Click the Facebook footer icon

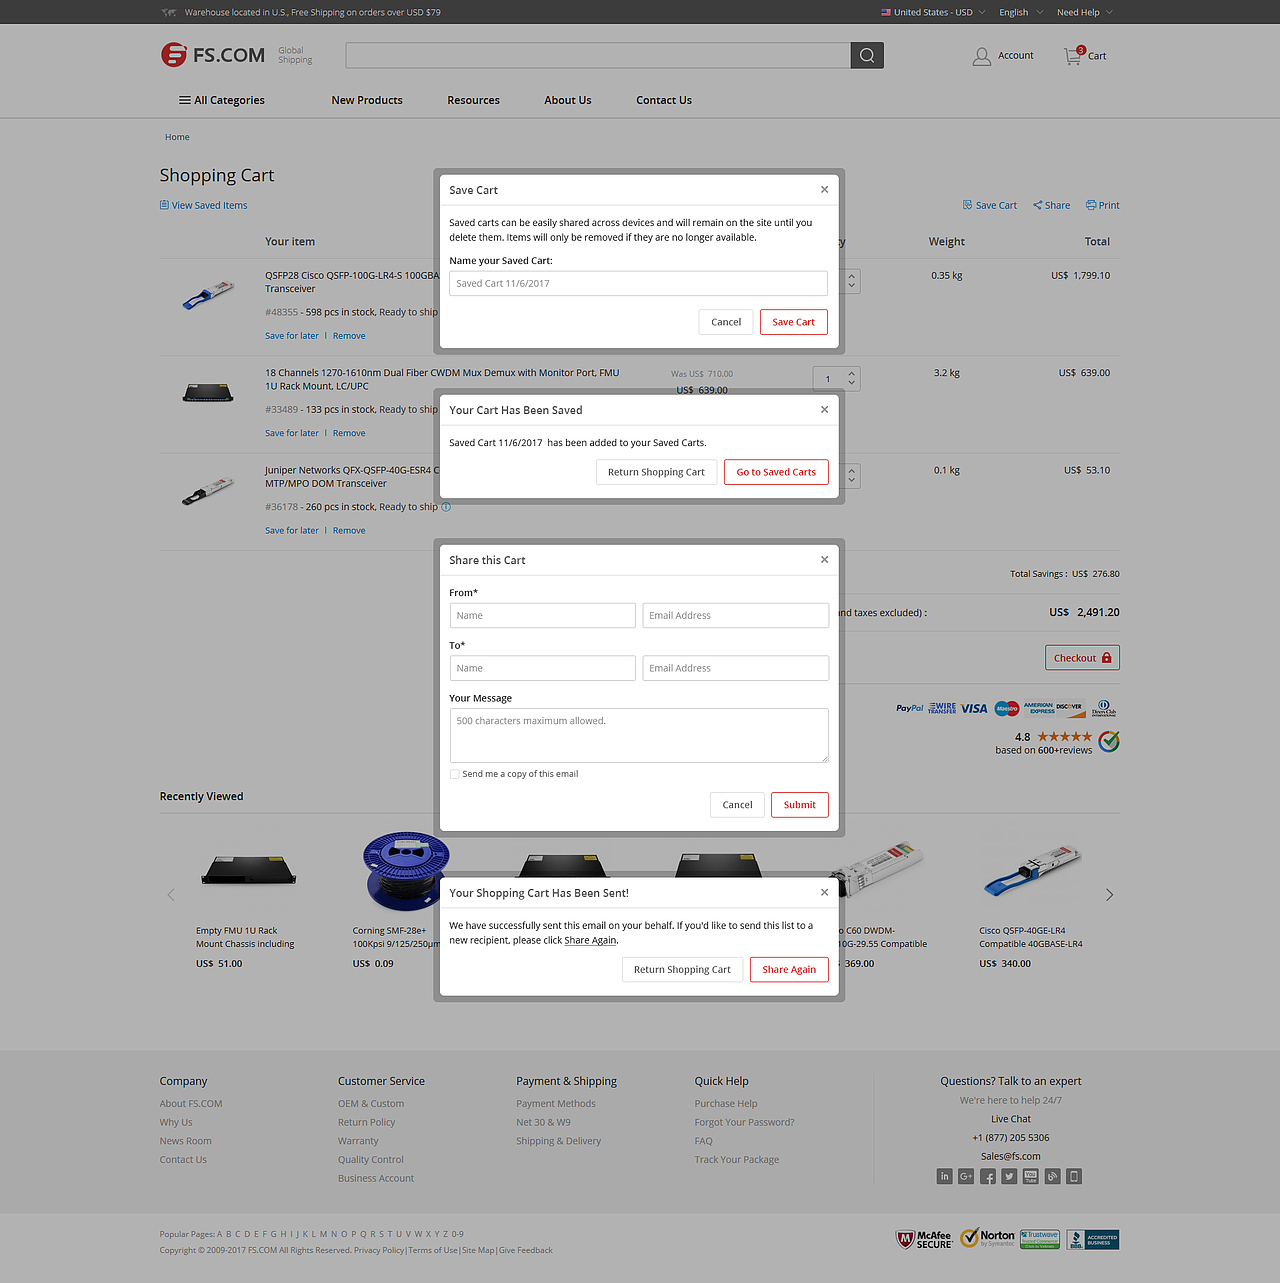(x=988, y=1176)
